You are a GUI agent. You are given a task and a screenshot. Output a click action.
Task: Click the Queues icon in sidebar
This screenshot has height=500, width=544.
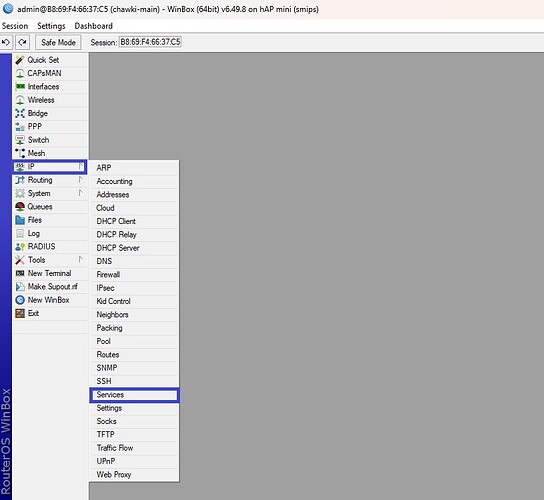(x=20, y=207)
